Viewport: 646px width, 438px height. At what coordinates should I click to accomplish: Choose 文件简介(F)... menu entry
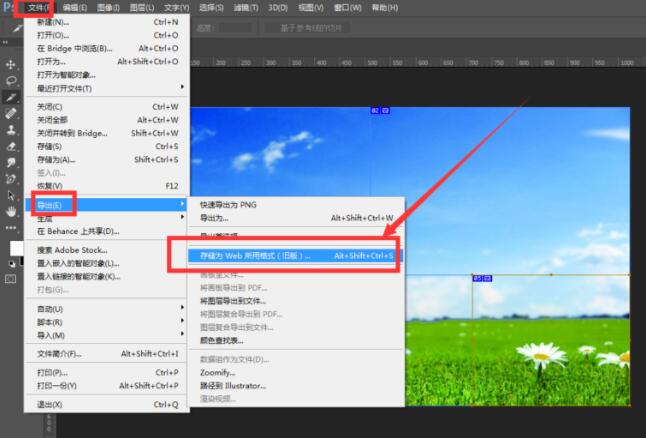(107, 354)
